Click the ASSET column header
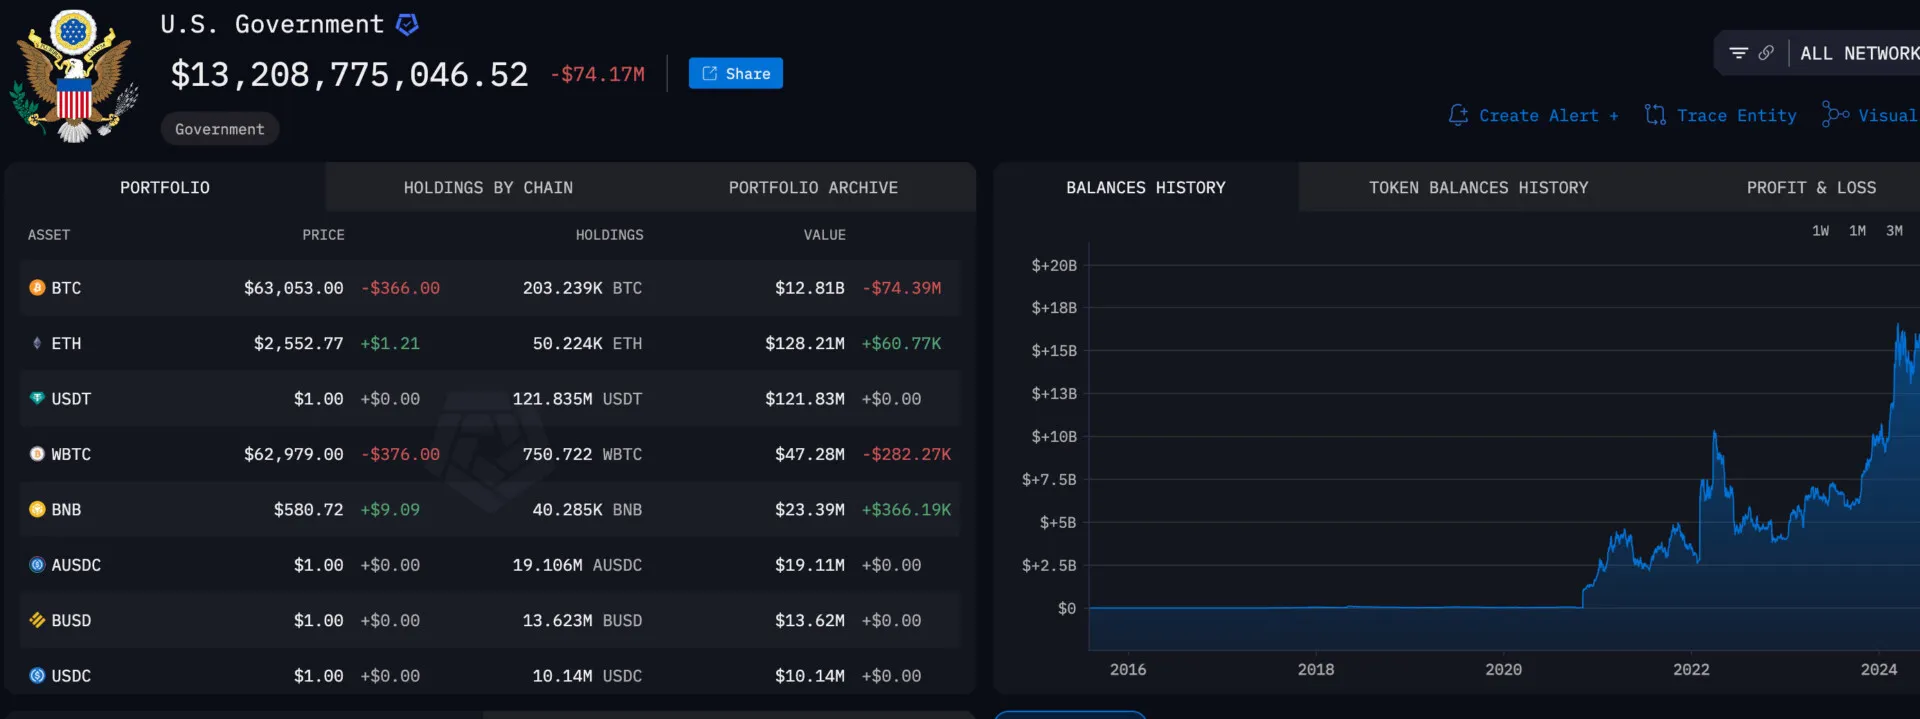This screenshot has width=1920, height=719. (x=49, y=235)
